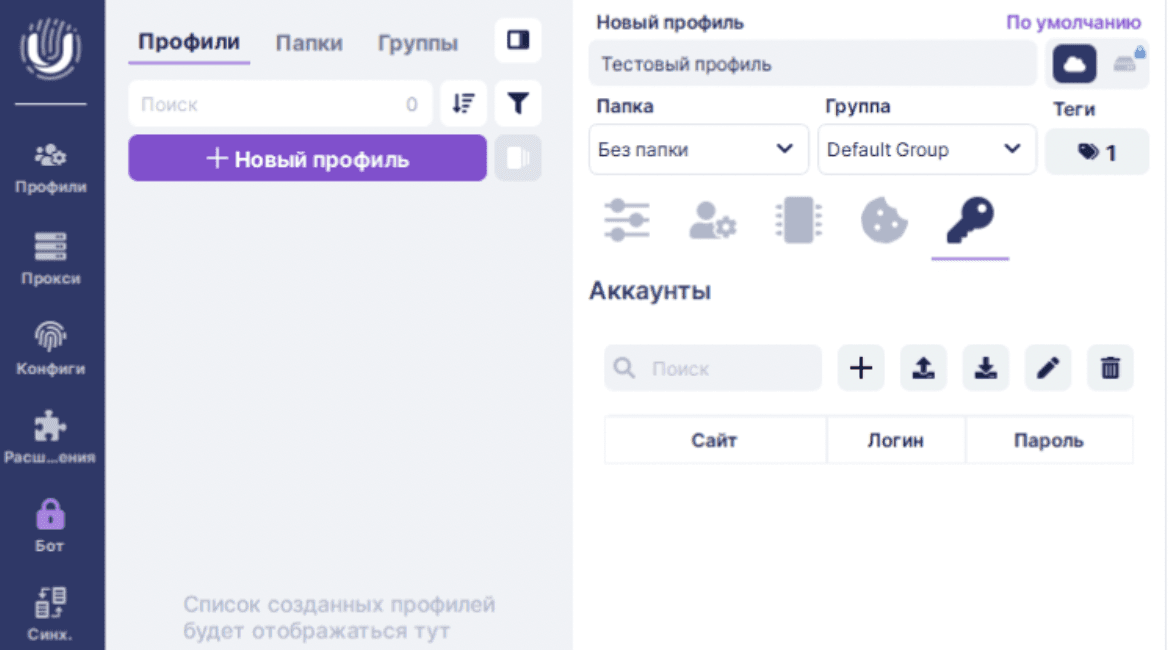Open the Бот locked section

pos(51,526)
